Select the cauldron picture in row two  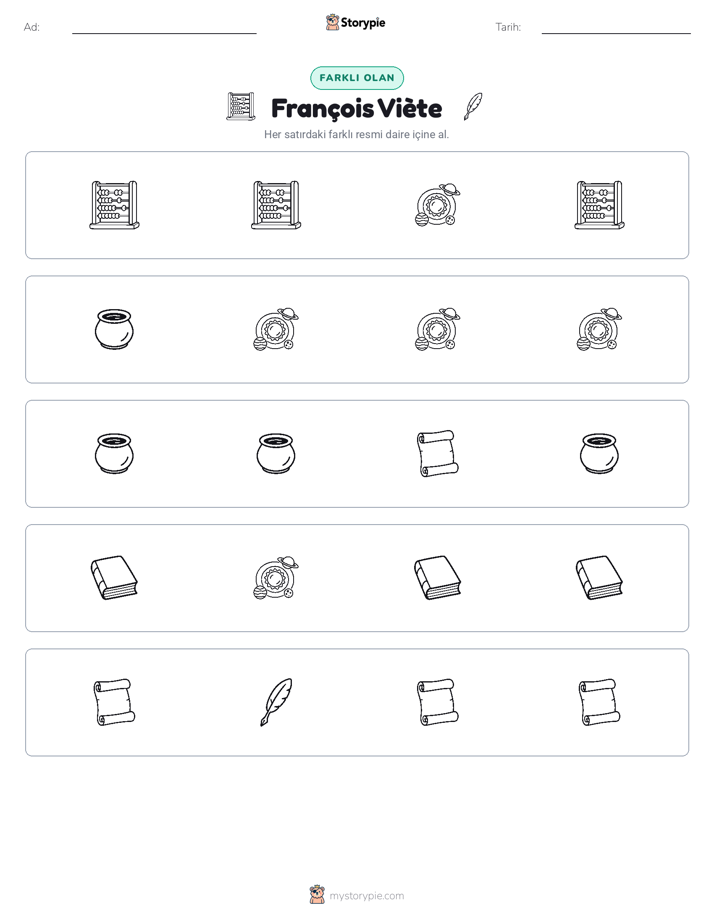[x=114, y=329]
